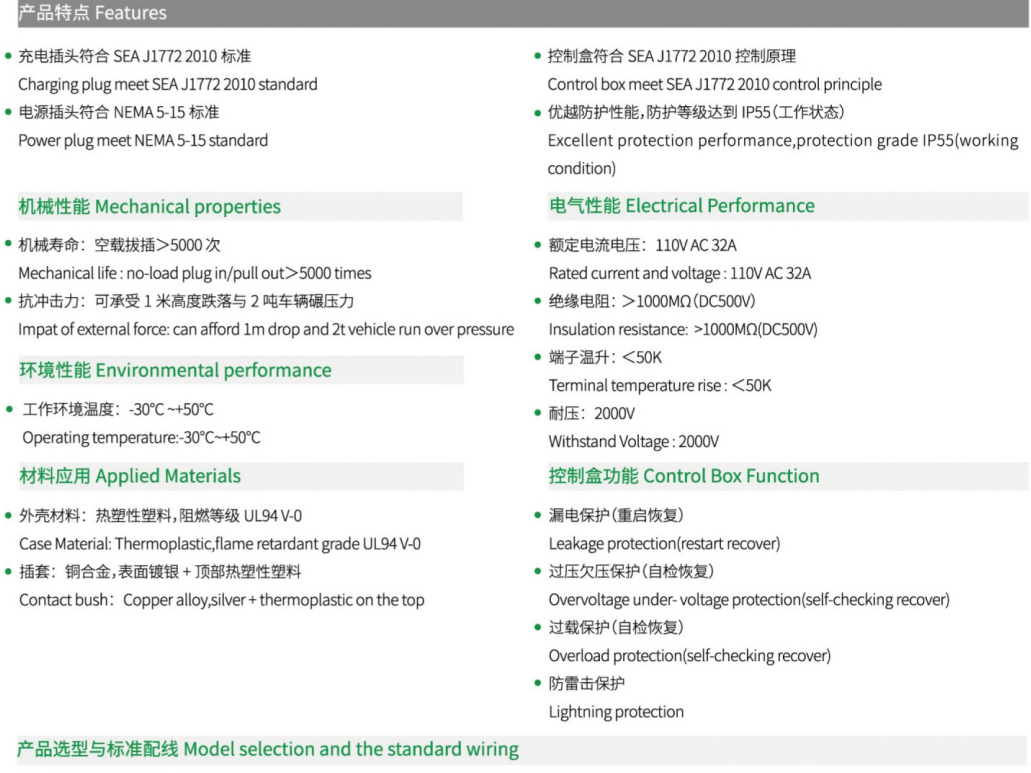This screenshot has width=1031, height=773.
Task: Click the Withstand Voltage : 2000V text
Action: [634, 442]
